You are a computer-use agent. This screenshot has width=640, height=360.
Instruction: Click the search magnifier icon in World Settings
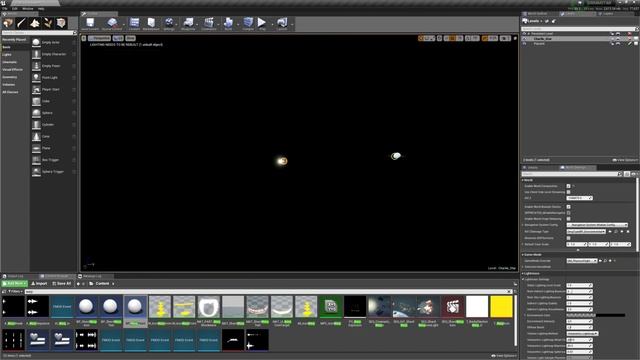coord(620,174)
